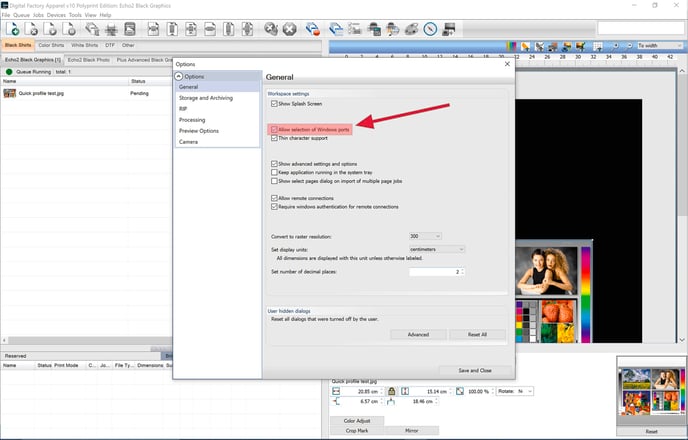Click the stepper on 100.00 % scale field

[492, 391]
